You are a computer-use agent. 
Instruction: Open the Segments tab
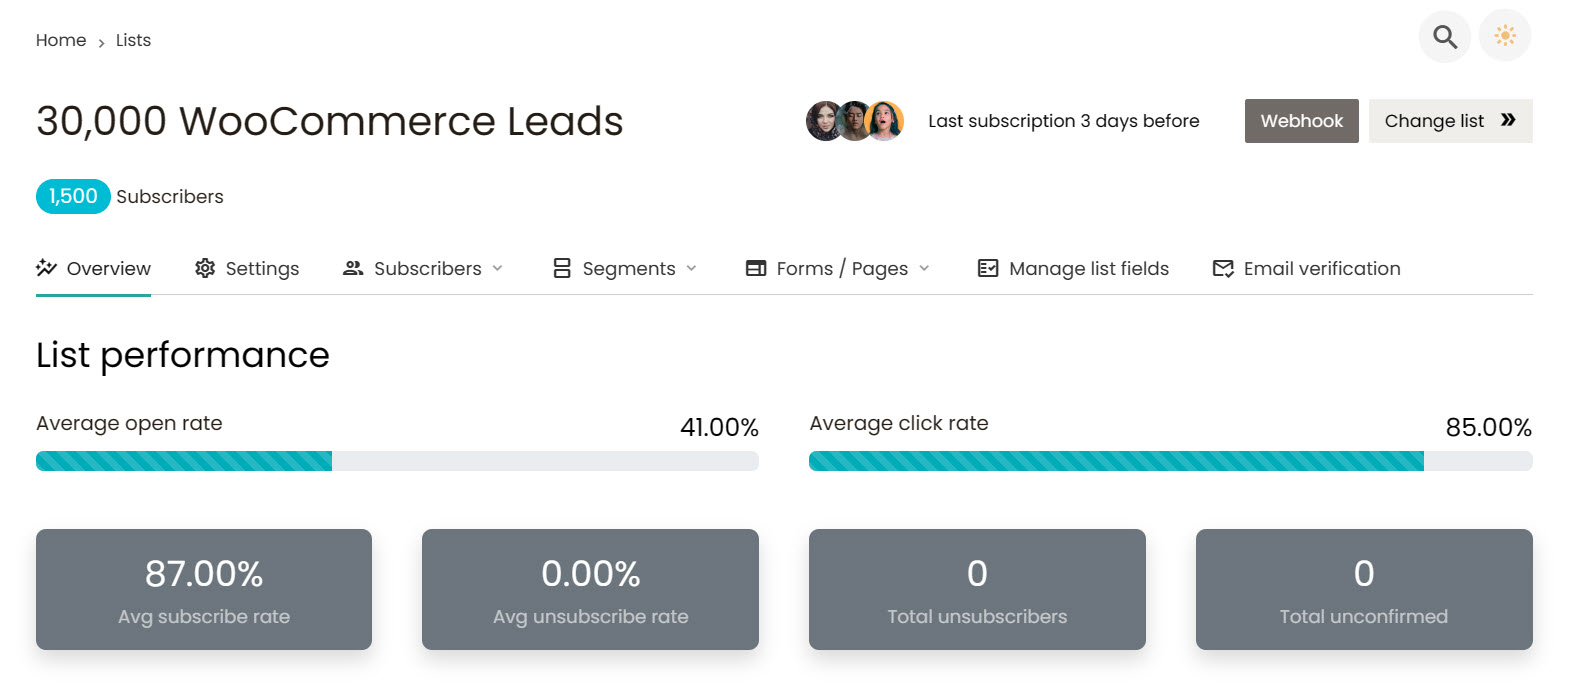625,268
